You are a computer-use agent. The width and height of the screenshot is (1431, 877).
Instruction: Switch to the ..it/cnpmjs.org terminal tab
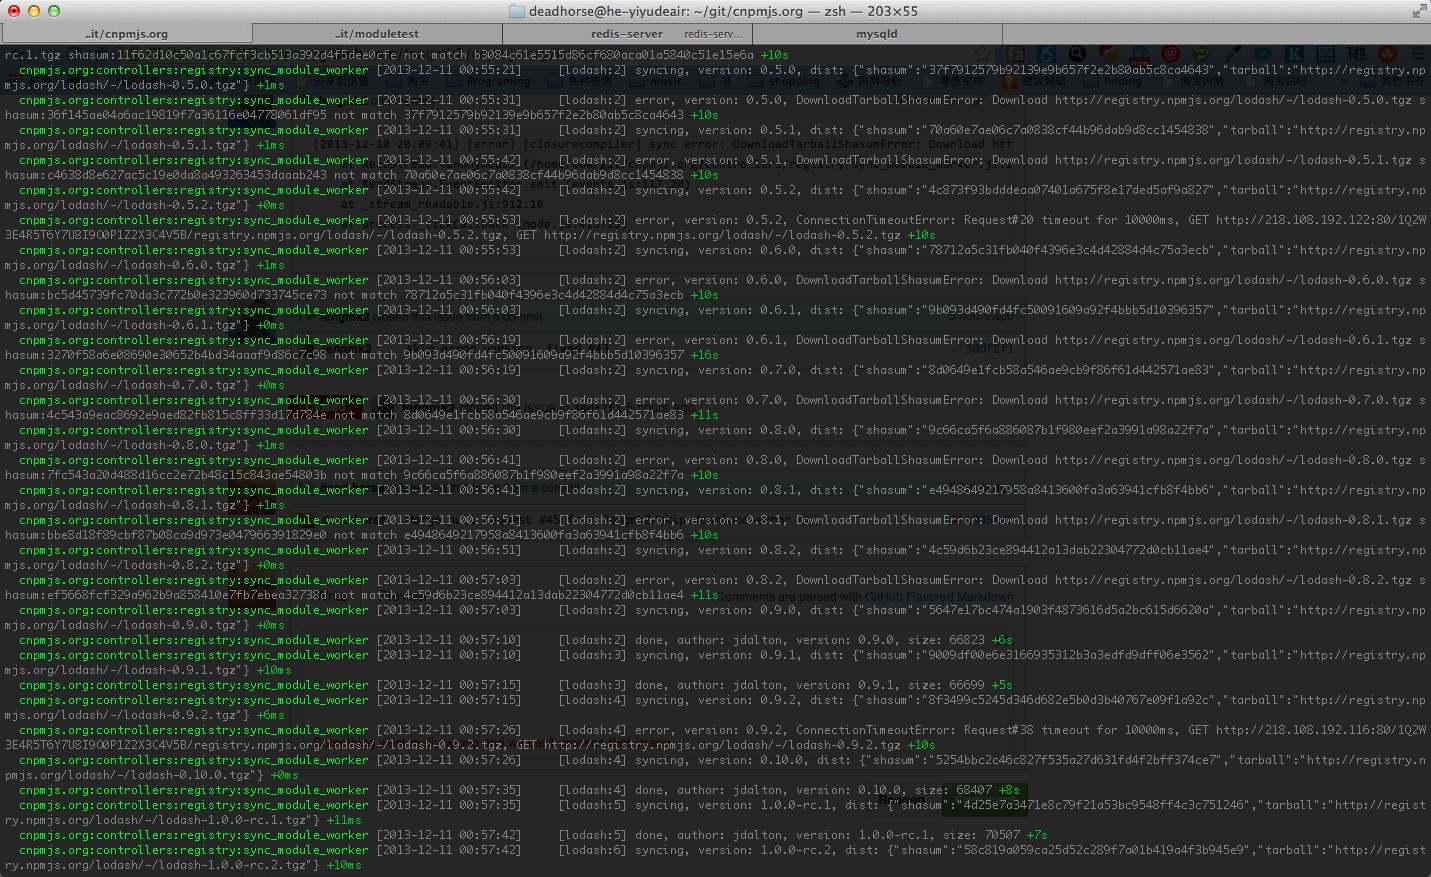(126, 34)
